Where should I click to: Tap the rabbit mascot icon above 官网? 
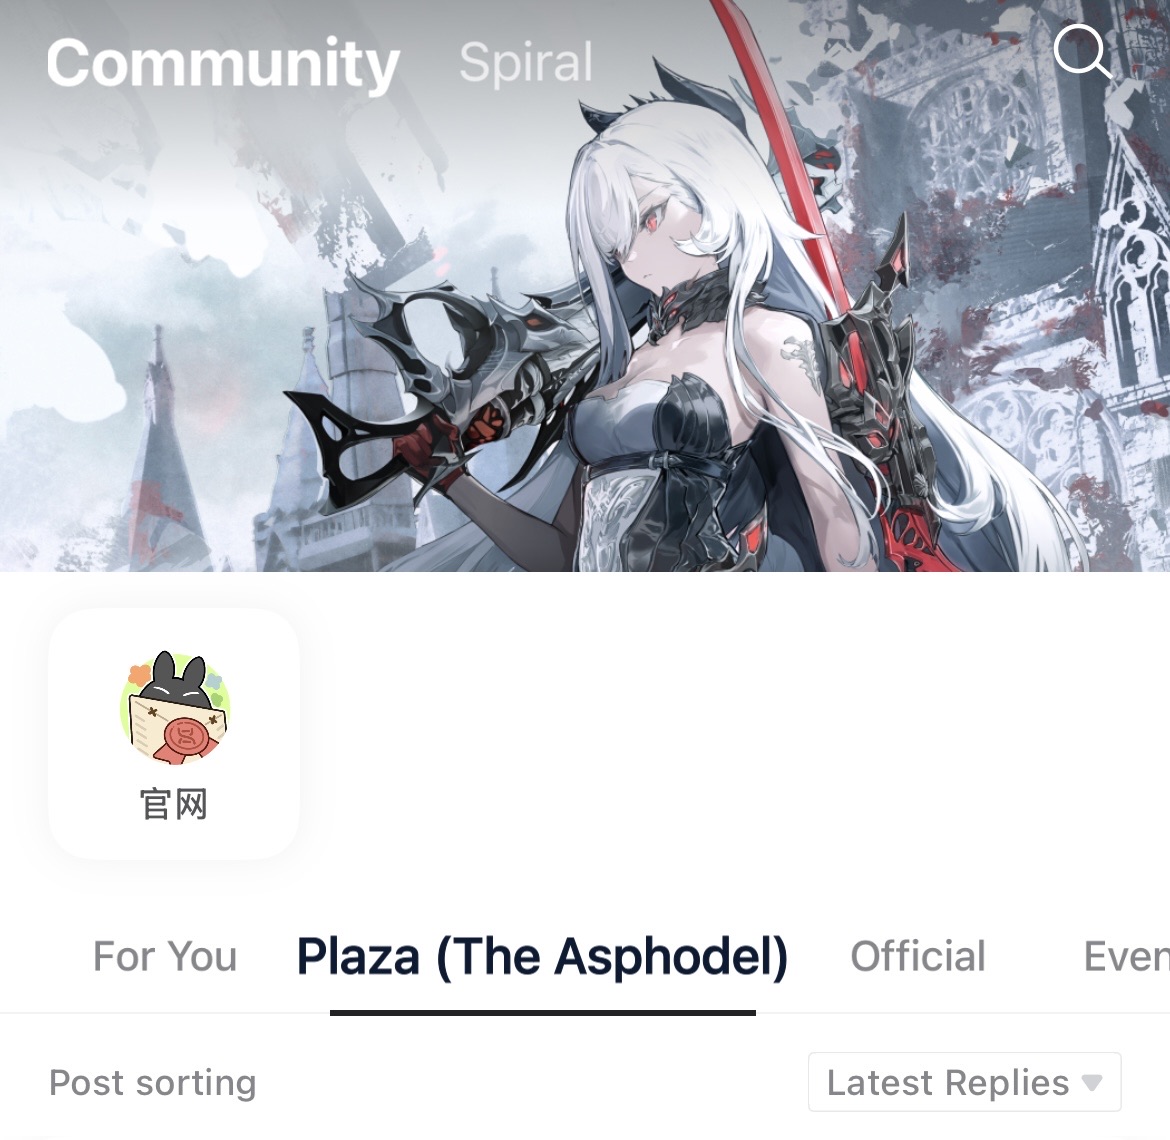coord(175,707)
